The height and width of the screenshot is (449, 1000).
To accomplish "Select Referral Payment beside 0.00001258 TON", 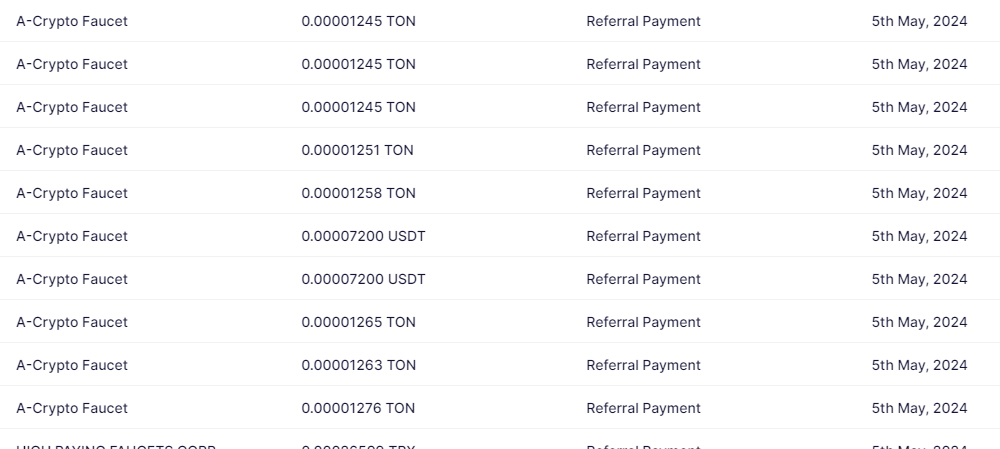I will tap(643, 193).
